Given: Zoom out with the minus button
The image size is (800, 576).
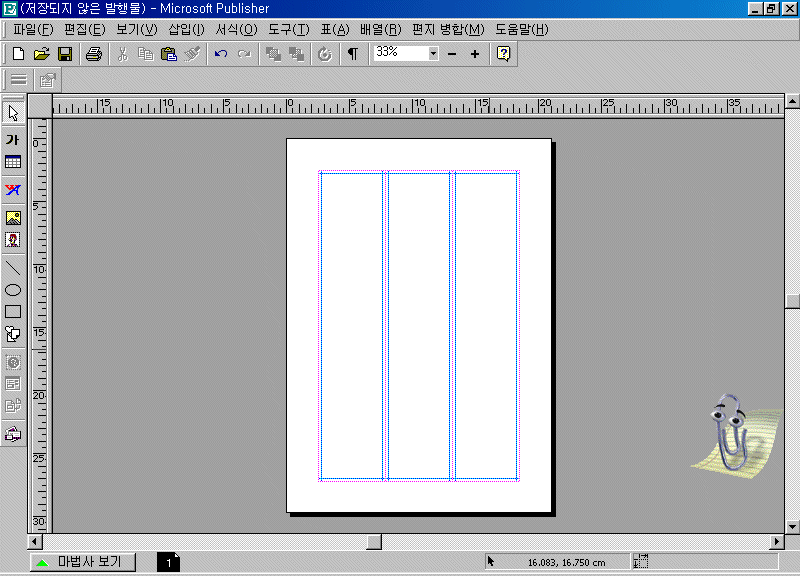Looking at the screenshot, I should 452,54.
